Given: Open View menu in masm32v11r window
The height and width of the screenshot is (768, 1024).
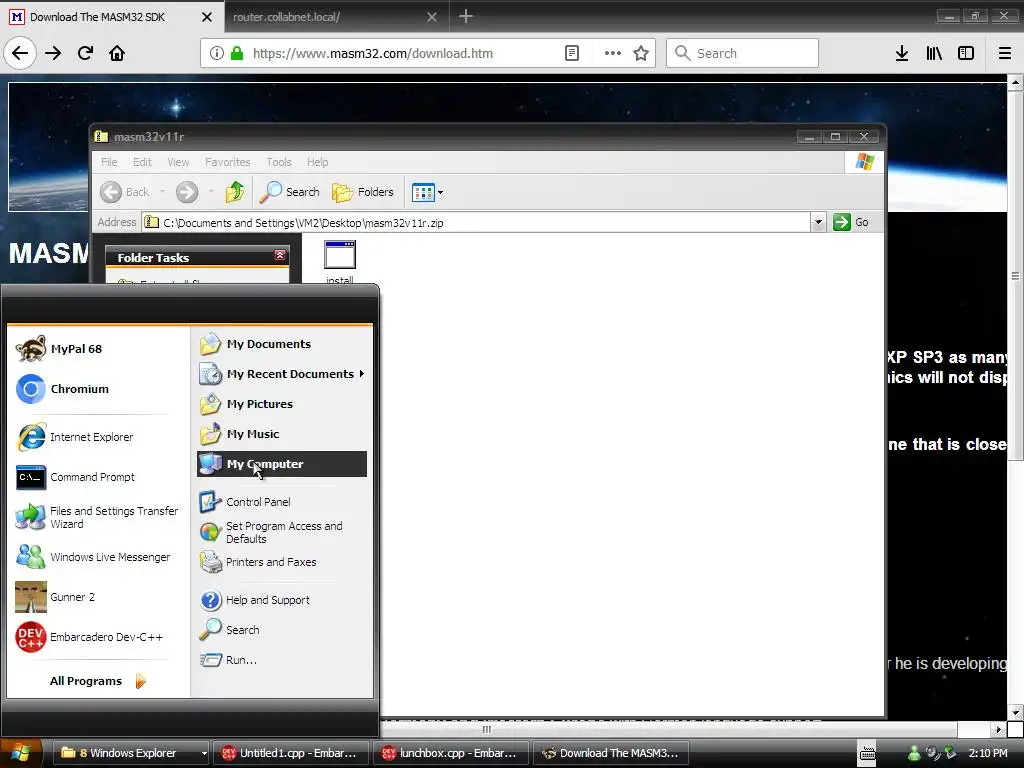Looking at the screenshot, I should click(178, 162).
